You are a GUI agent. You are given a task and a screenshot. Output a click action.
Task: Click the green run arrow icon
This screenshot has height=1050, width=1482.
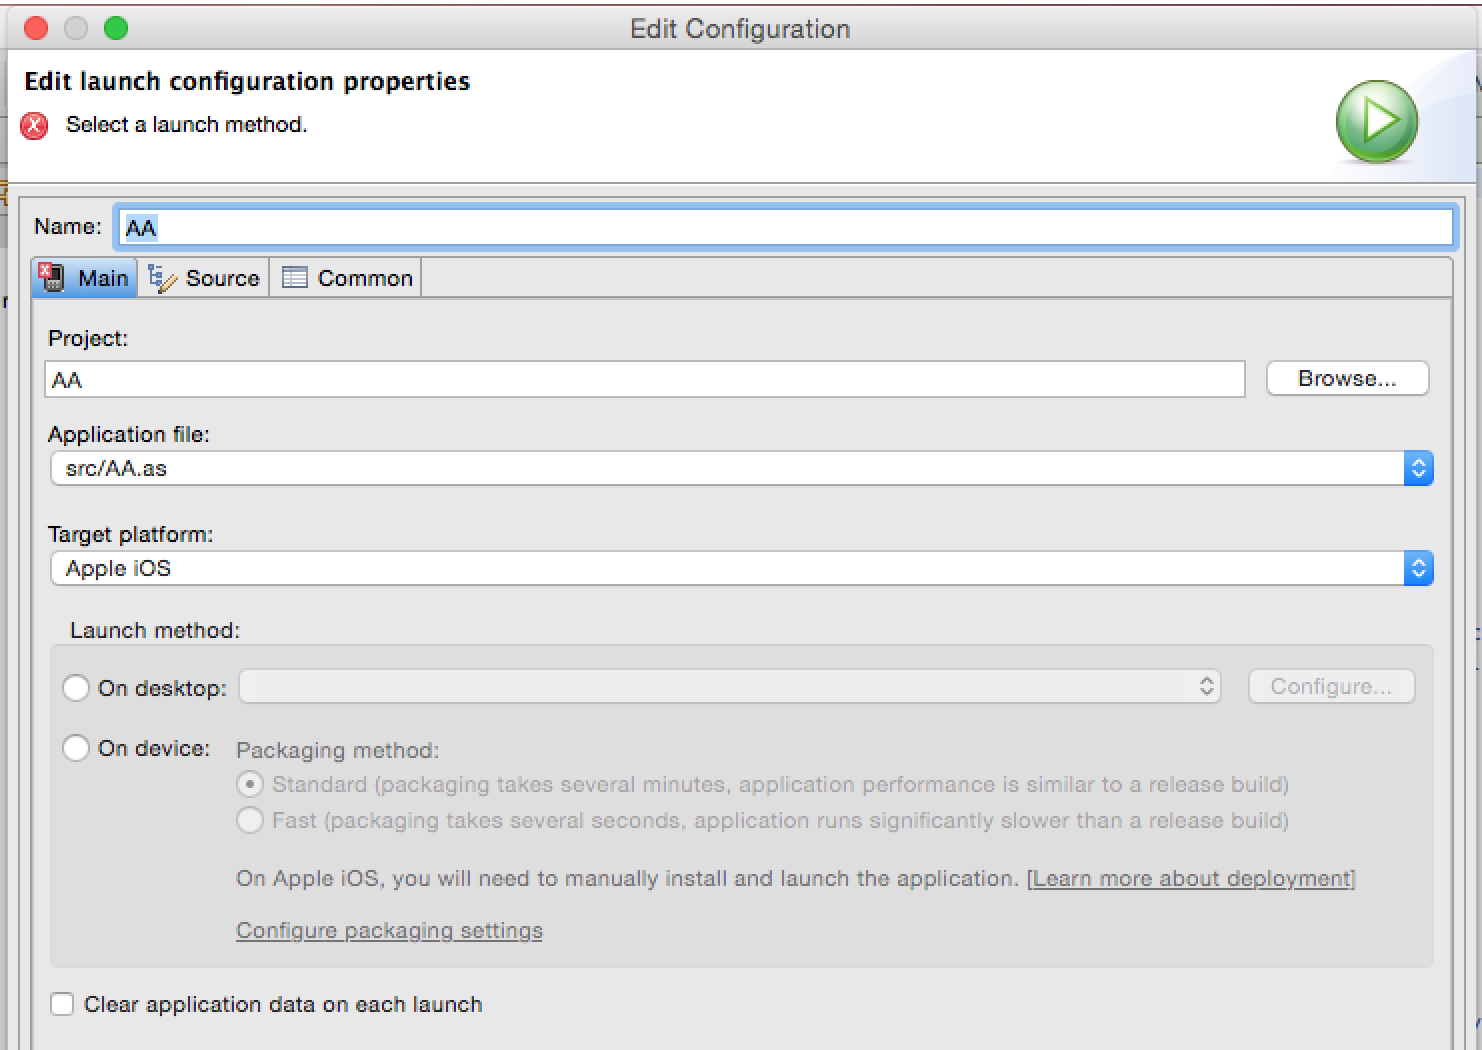coord(1377,122)
